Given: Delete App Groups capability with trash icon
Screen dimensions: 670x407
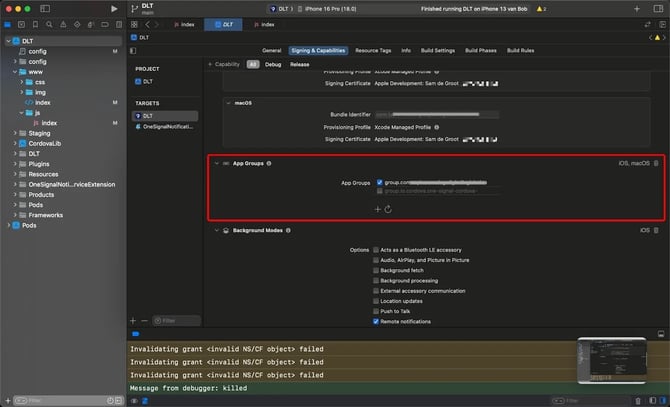Looking at the screenshot, I should point(657,163).
